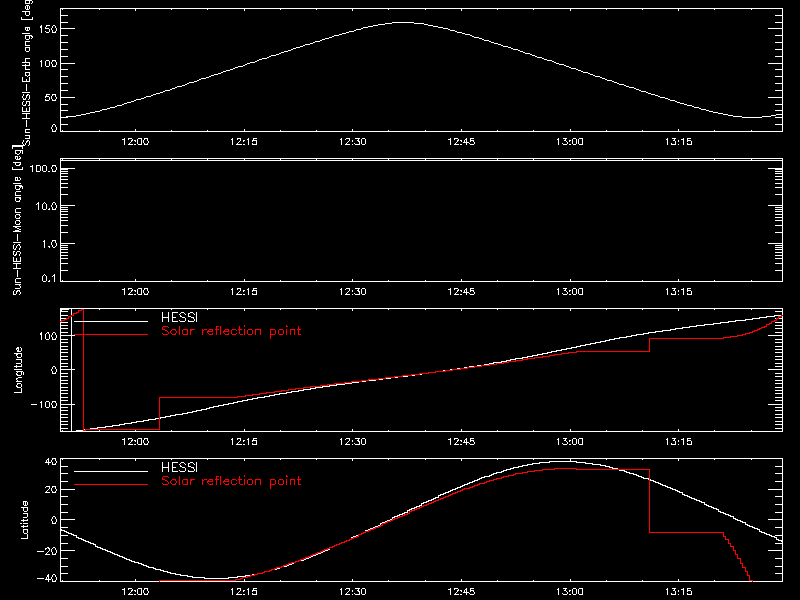Click 12:45 under the Latitude plot
The image size is (800, 600).
coord(461,591)
